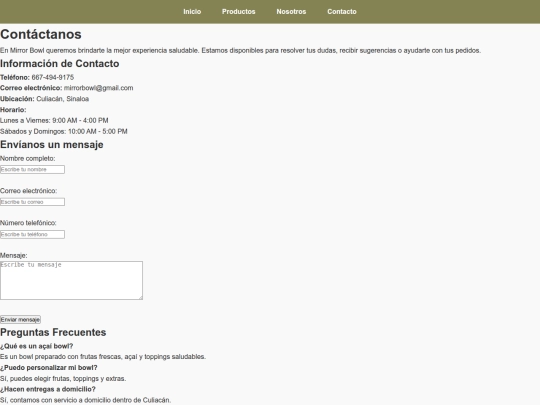Click the Lunes a Viernes schedule line

coord(54,121)
